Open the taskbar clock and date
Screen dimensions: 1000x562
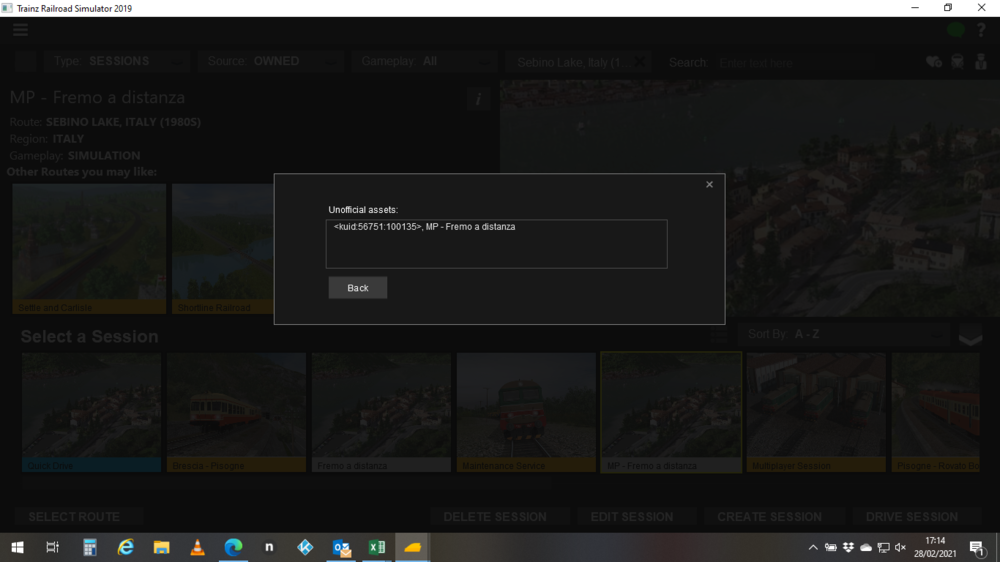pyautogui.click(x=934, y=547)
